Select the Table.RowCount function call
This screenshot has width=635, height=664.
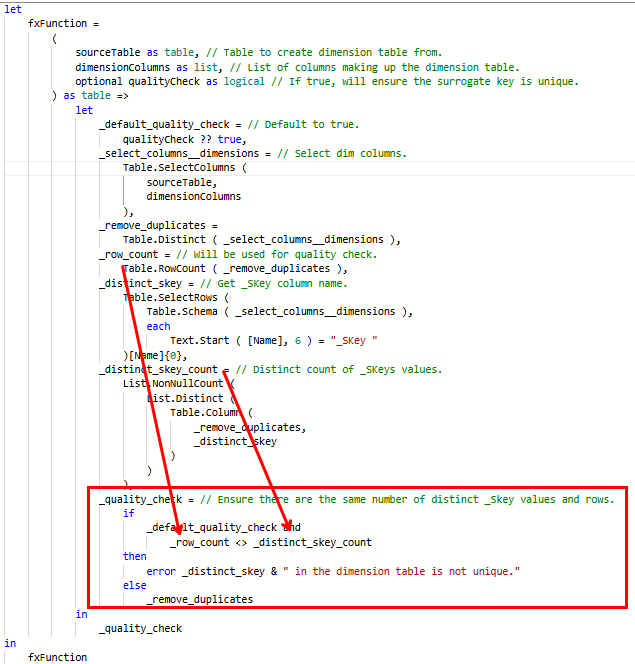[167, 268]
